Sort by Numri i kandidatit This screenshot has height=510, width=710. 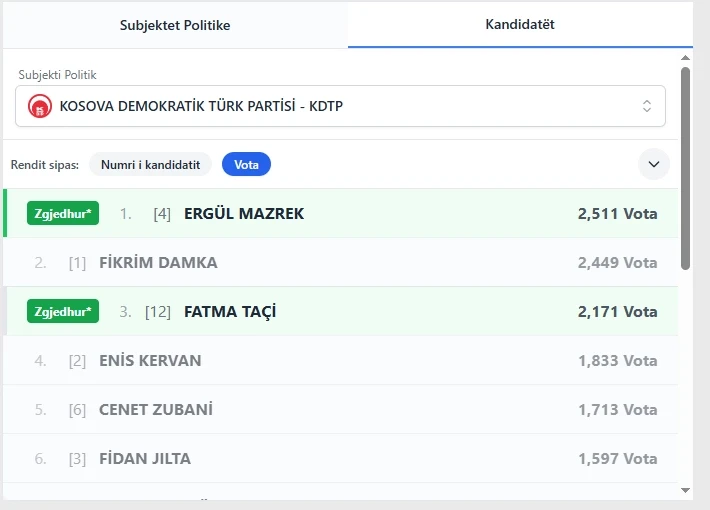click(x=150, y=164)
